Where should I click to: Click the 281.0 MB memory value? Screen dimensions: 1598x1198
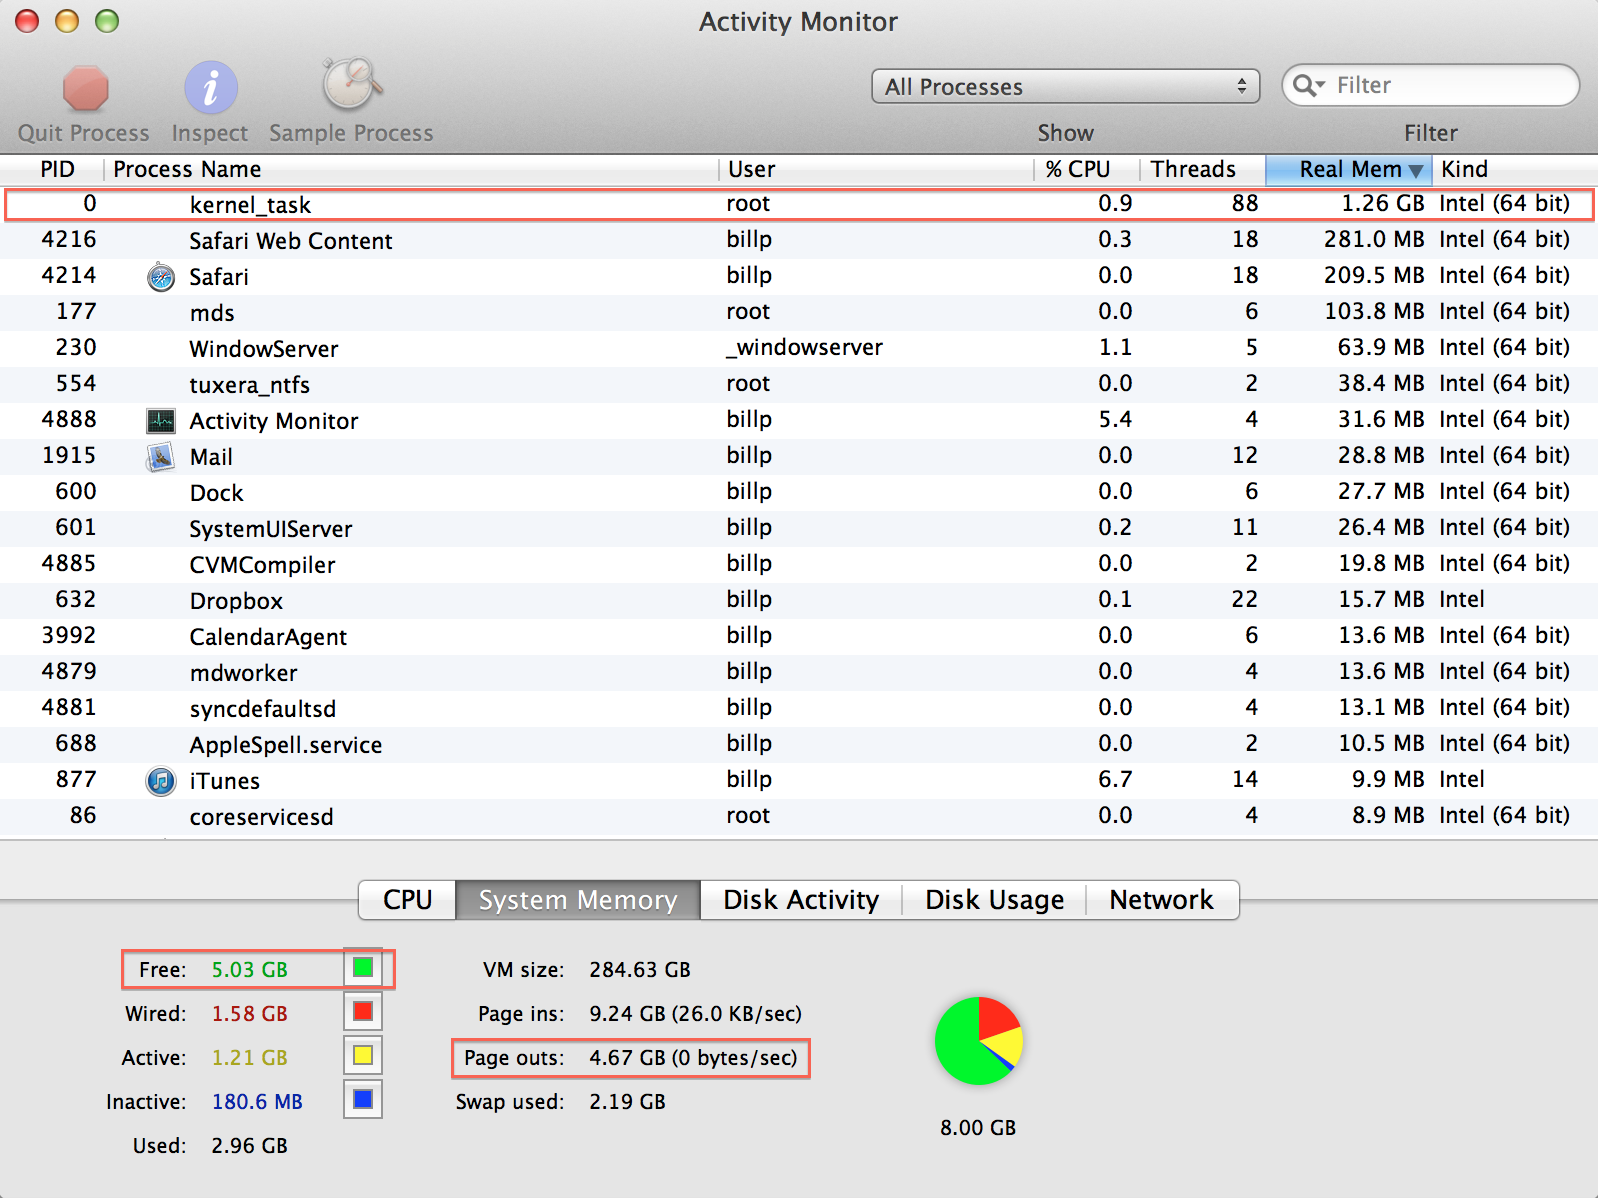pyautogui.click(x=1374, y=240)
